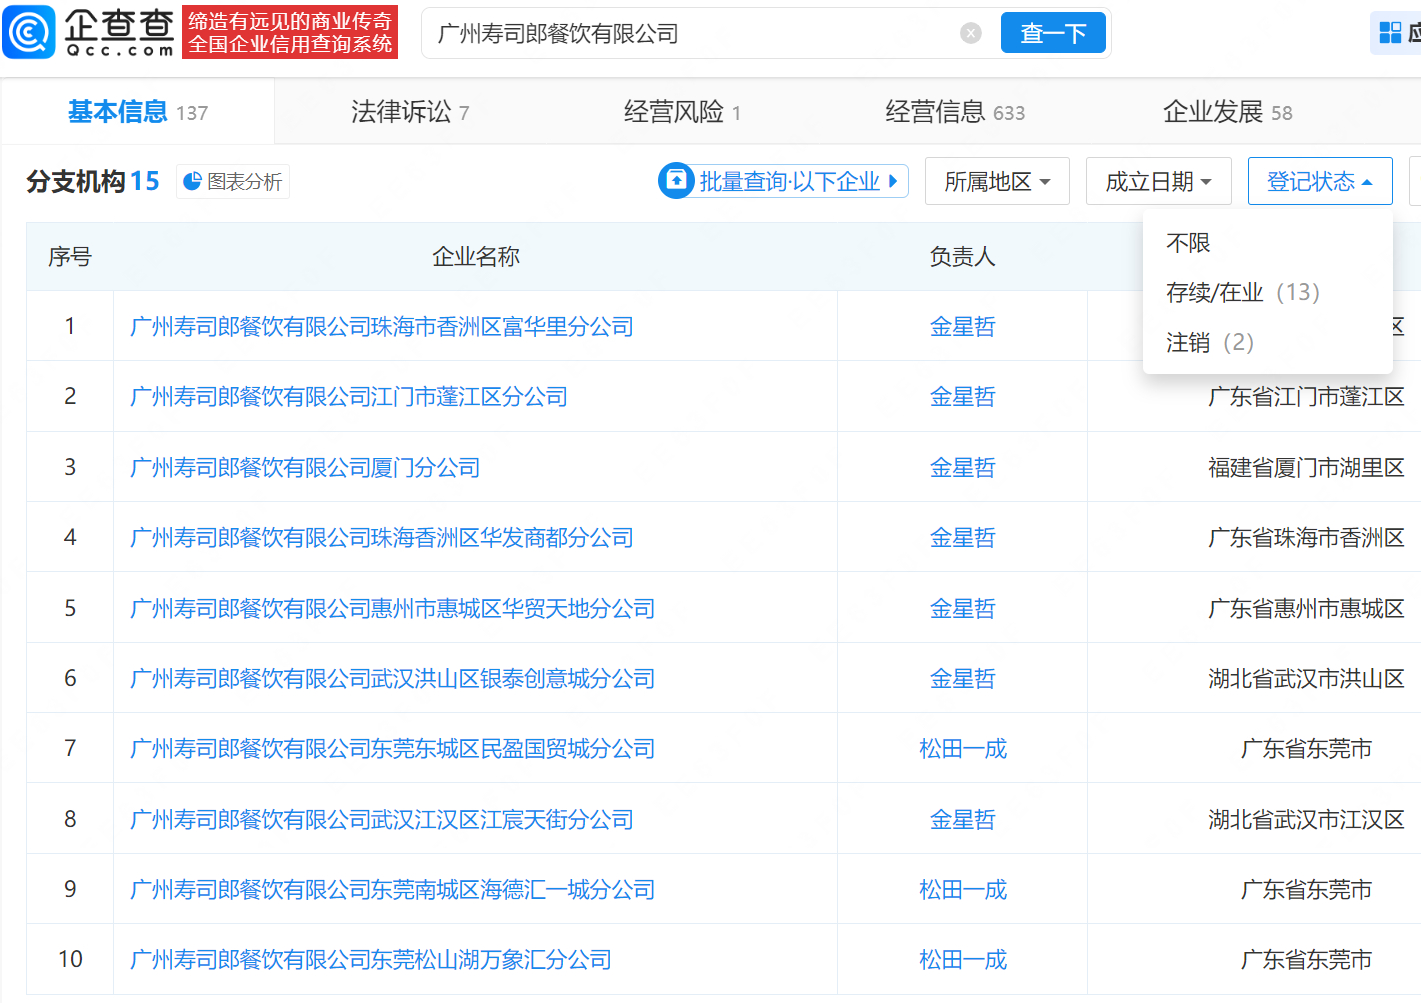The image size is (1421, 1003).
Task: Click 松田一成 in row 9
Action: (963, 890)
